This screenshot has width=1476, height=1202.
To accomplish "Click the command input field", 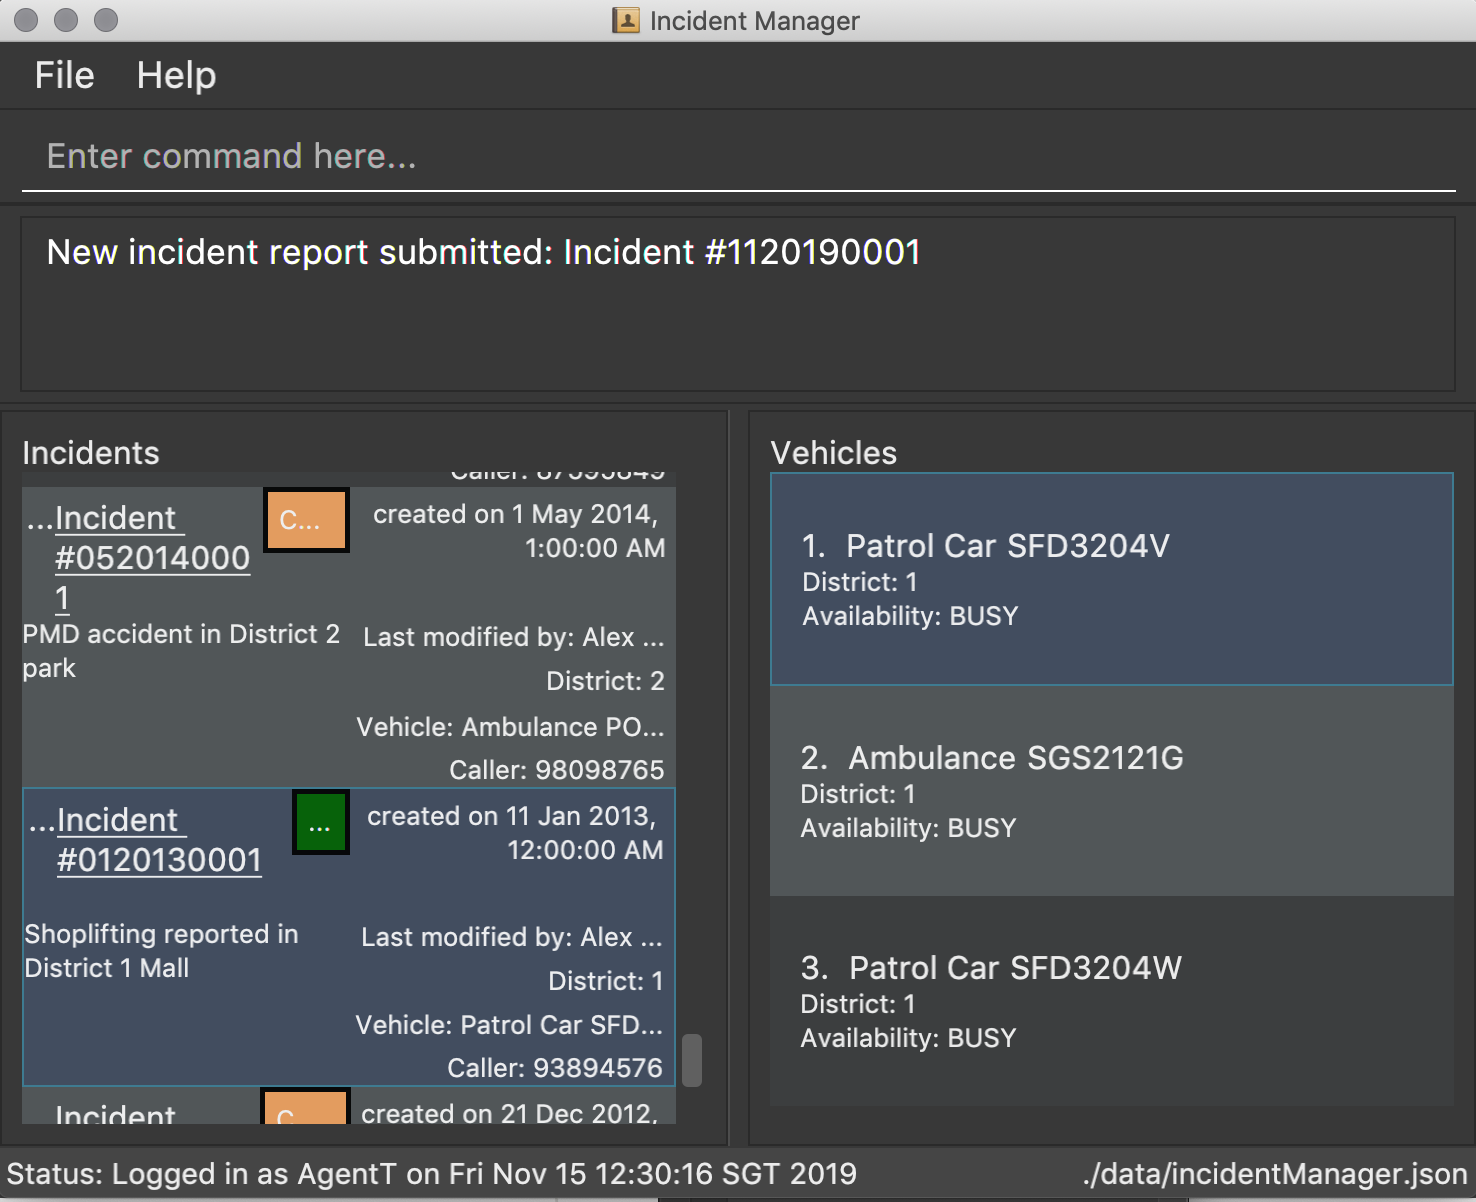I will point(738,157).
